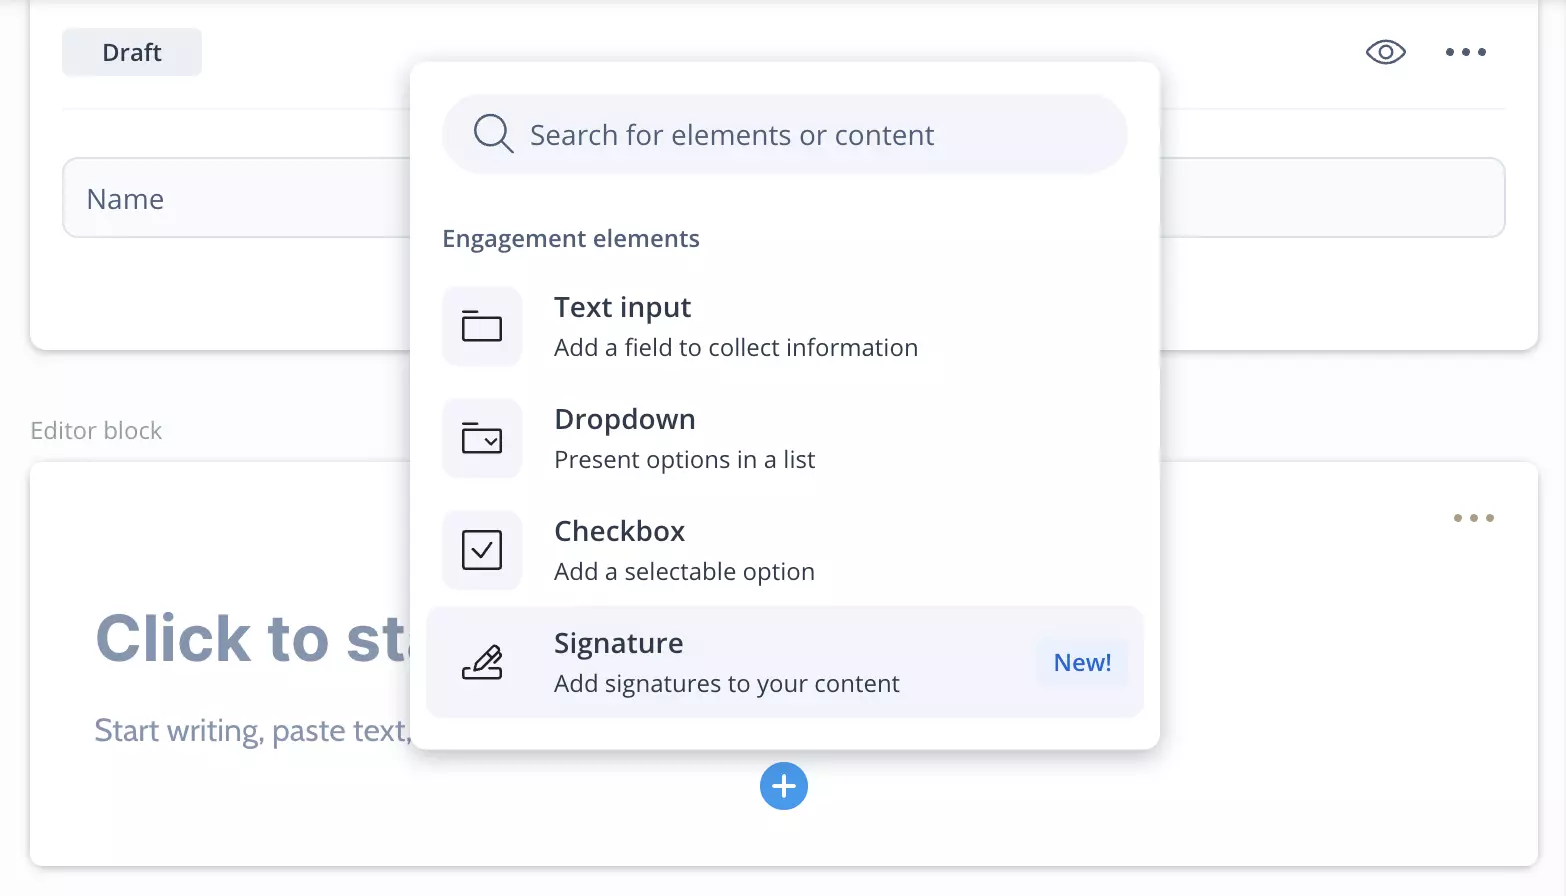Click the Checkbox element icon

[x=482, y=550]
